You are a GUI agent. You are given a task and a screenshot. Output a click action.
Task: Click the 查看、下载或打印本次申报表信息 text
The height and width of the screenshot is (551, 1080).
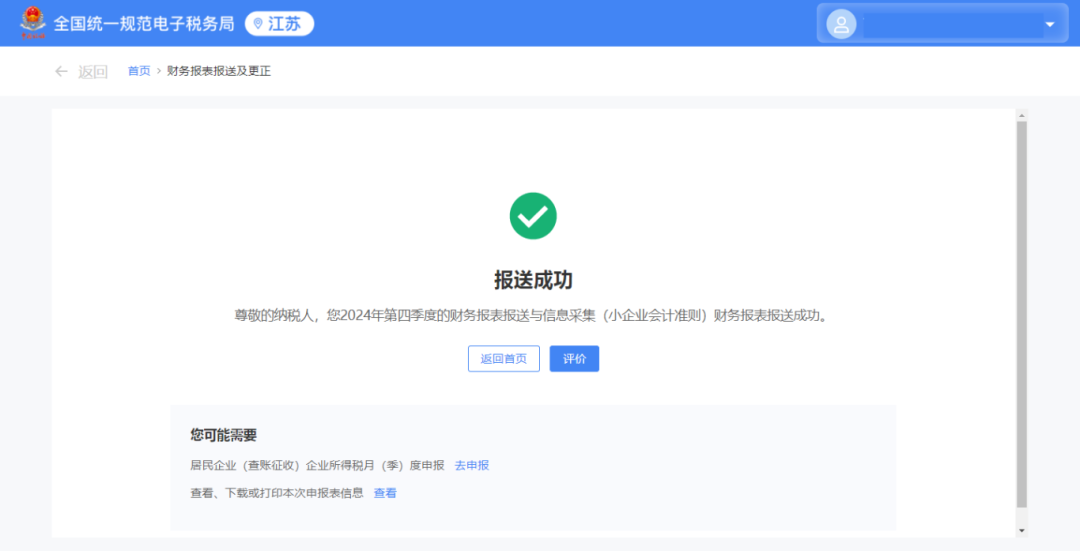pos(277,493)
